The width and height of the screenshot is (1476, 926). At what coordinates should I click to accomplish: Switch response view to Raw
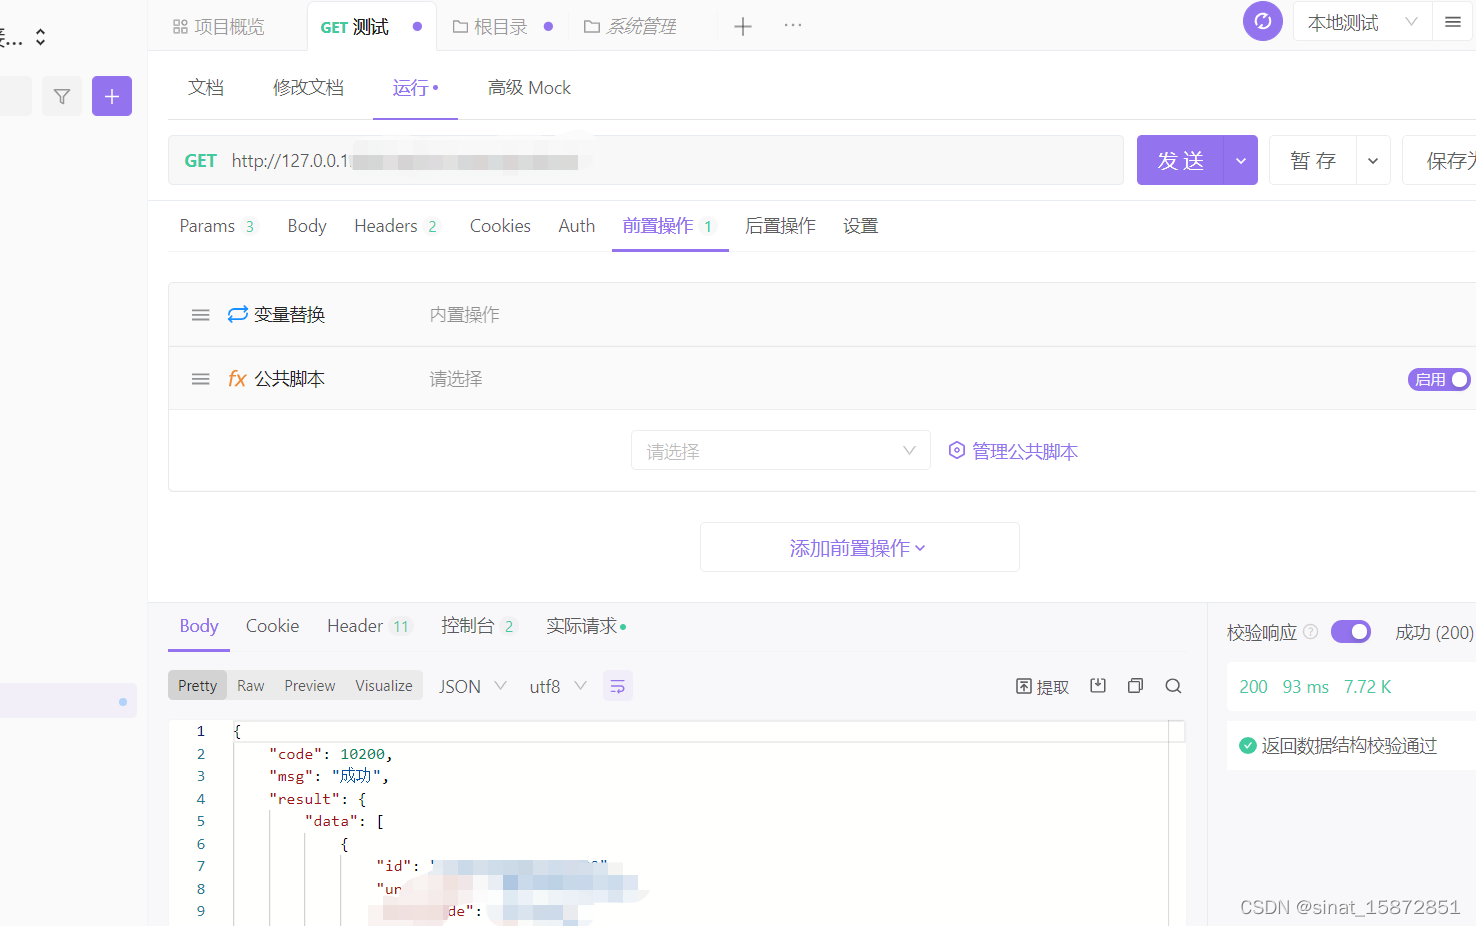tap(251, 686)
